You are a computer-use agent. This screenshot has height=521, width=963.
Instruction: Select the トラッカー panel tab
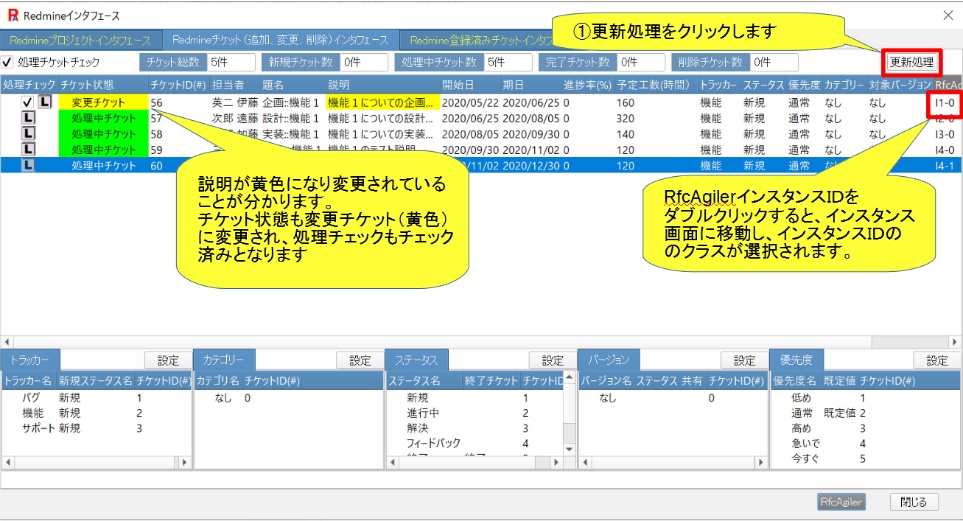[x=30, y=359]
